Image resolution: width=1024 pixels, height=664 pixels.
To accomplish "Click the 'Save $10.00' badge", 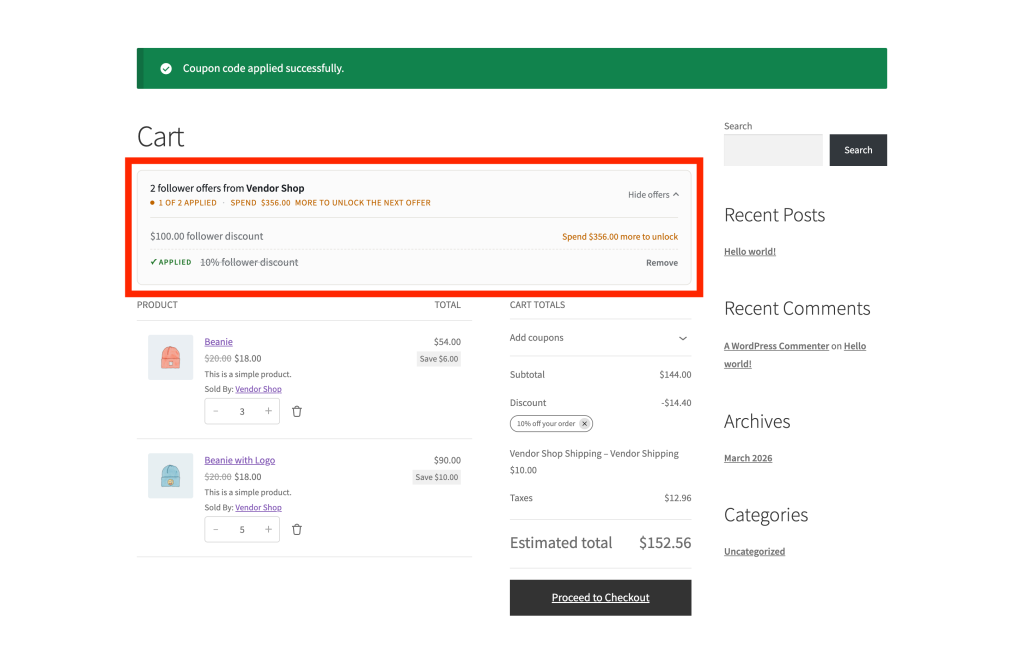I will point(437,477).
